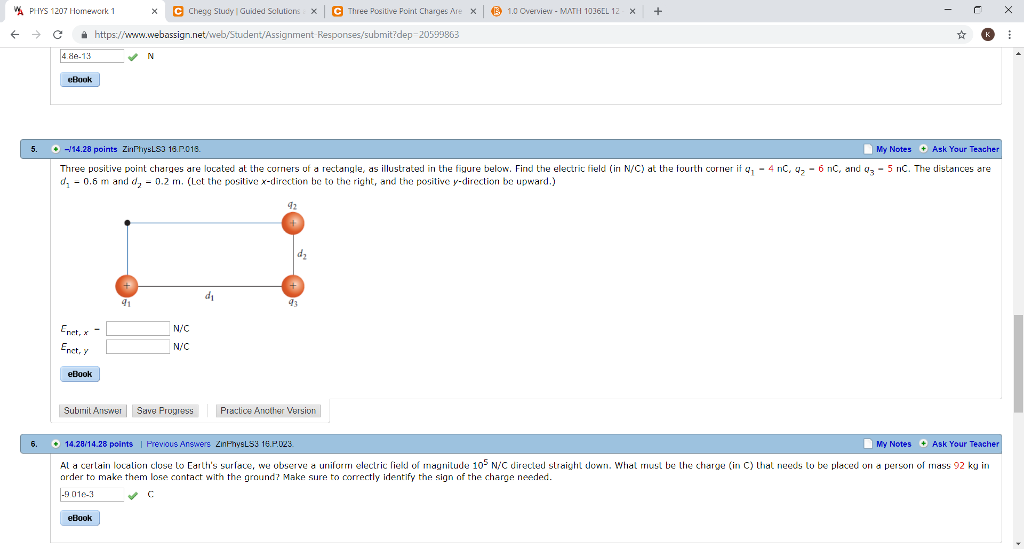The height and width of the screenshot is (549, 1024).
Task: Bookmark this page with star icon
Action: [x=961, y=35]
